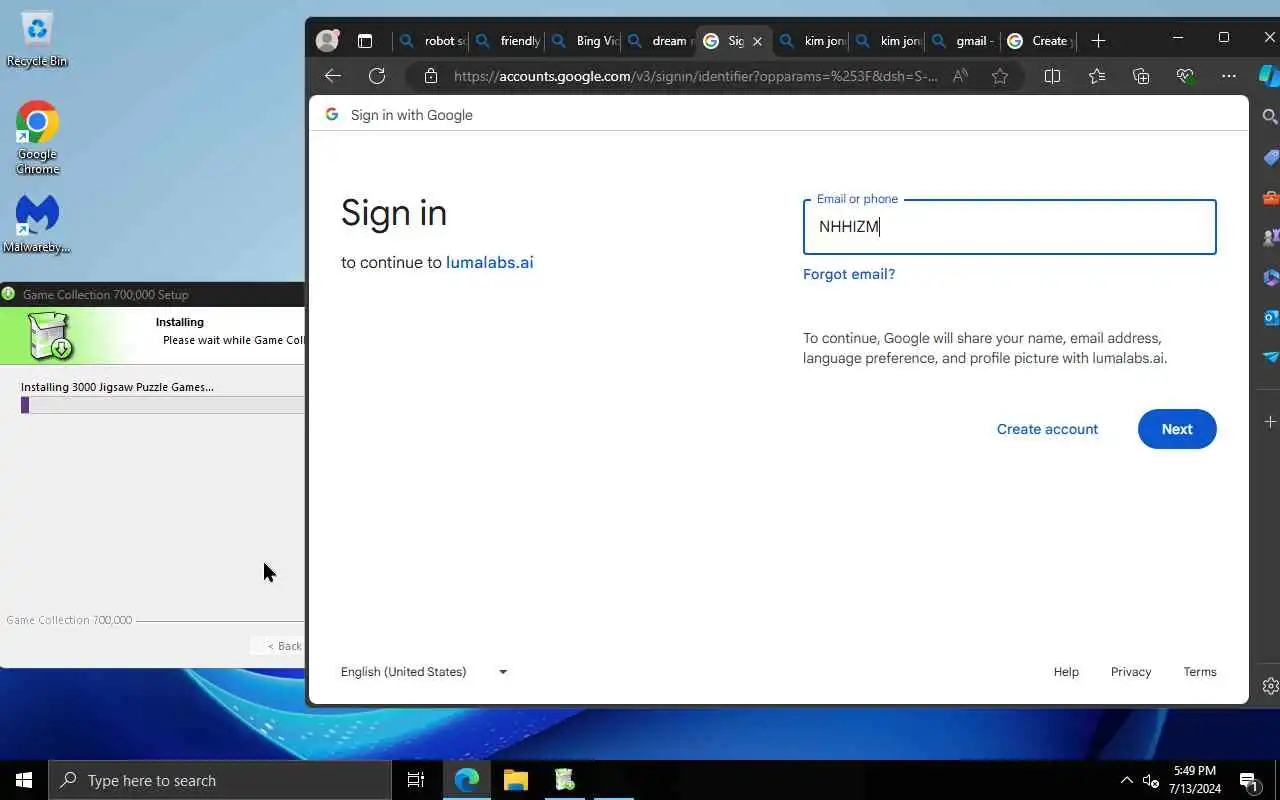Click the muted volume tray icon
1280x800 pixels.
click(x=1151, y=780)
